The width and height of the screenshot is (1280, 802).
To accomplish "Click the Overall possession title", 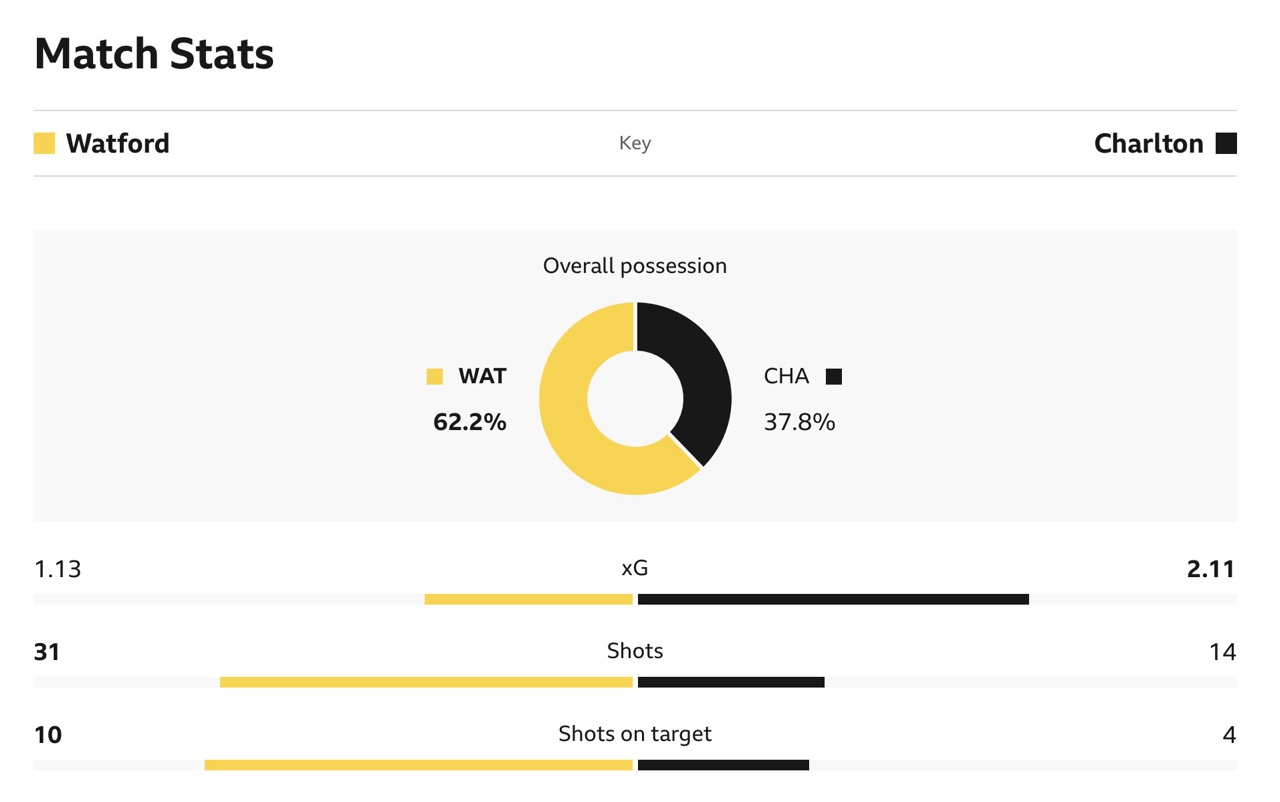I will point(635,266).
